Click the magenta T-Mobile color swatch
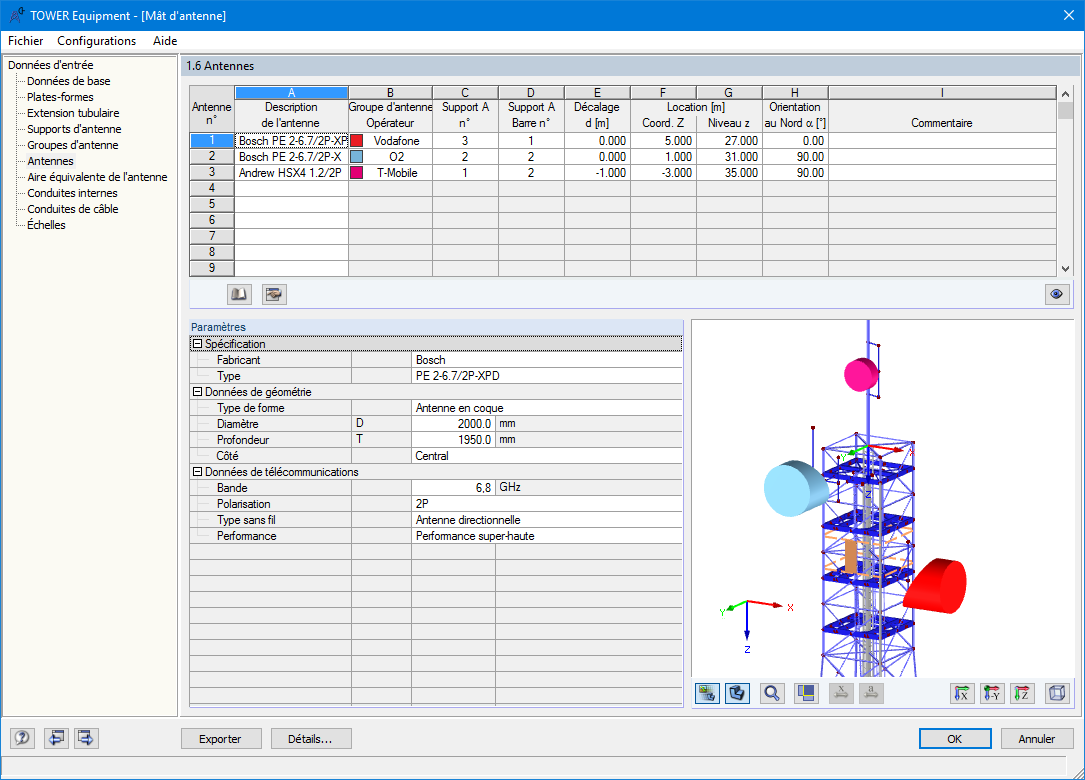Image resolution: width=1085 pixels, height=780 pixels. pyautogui.click(x=356, y=172)
